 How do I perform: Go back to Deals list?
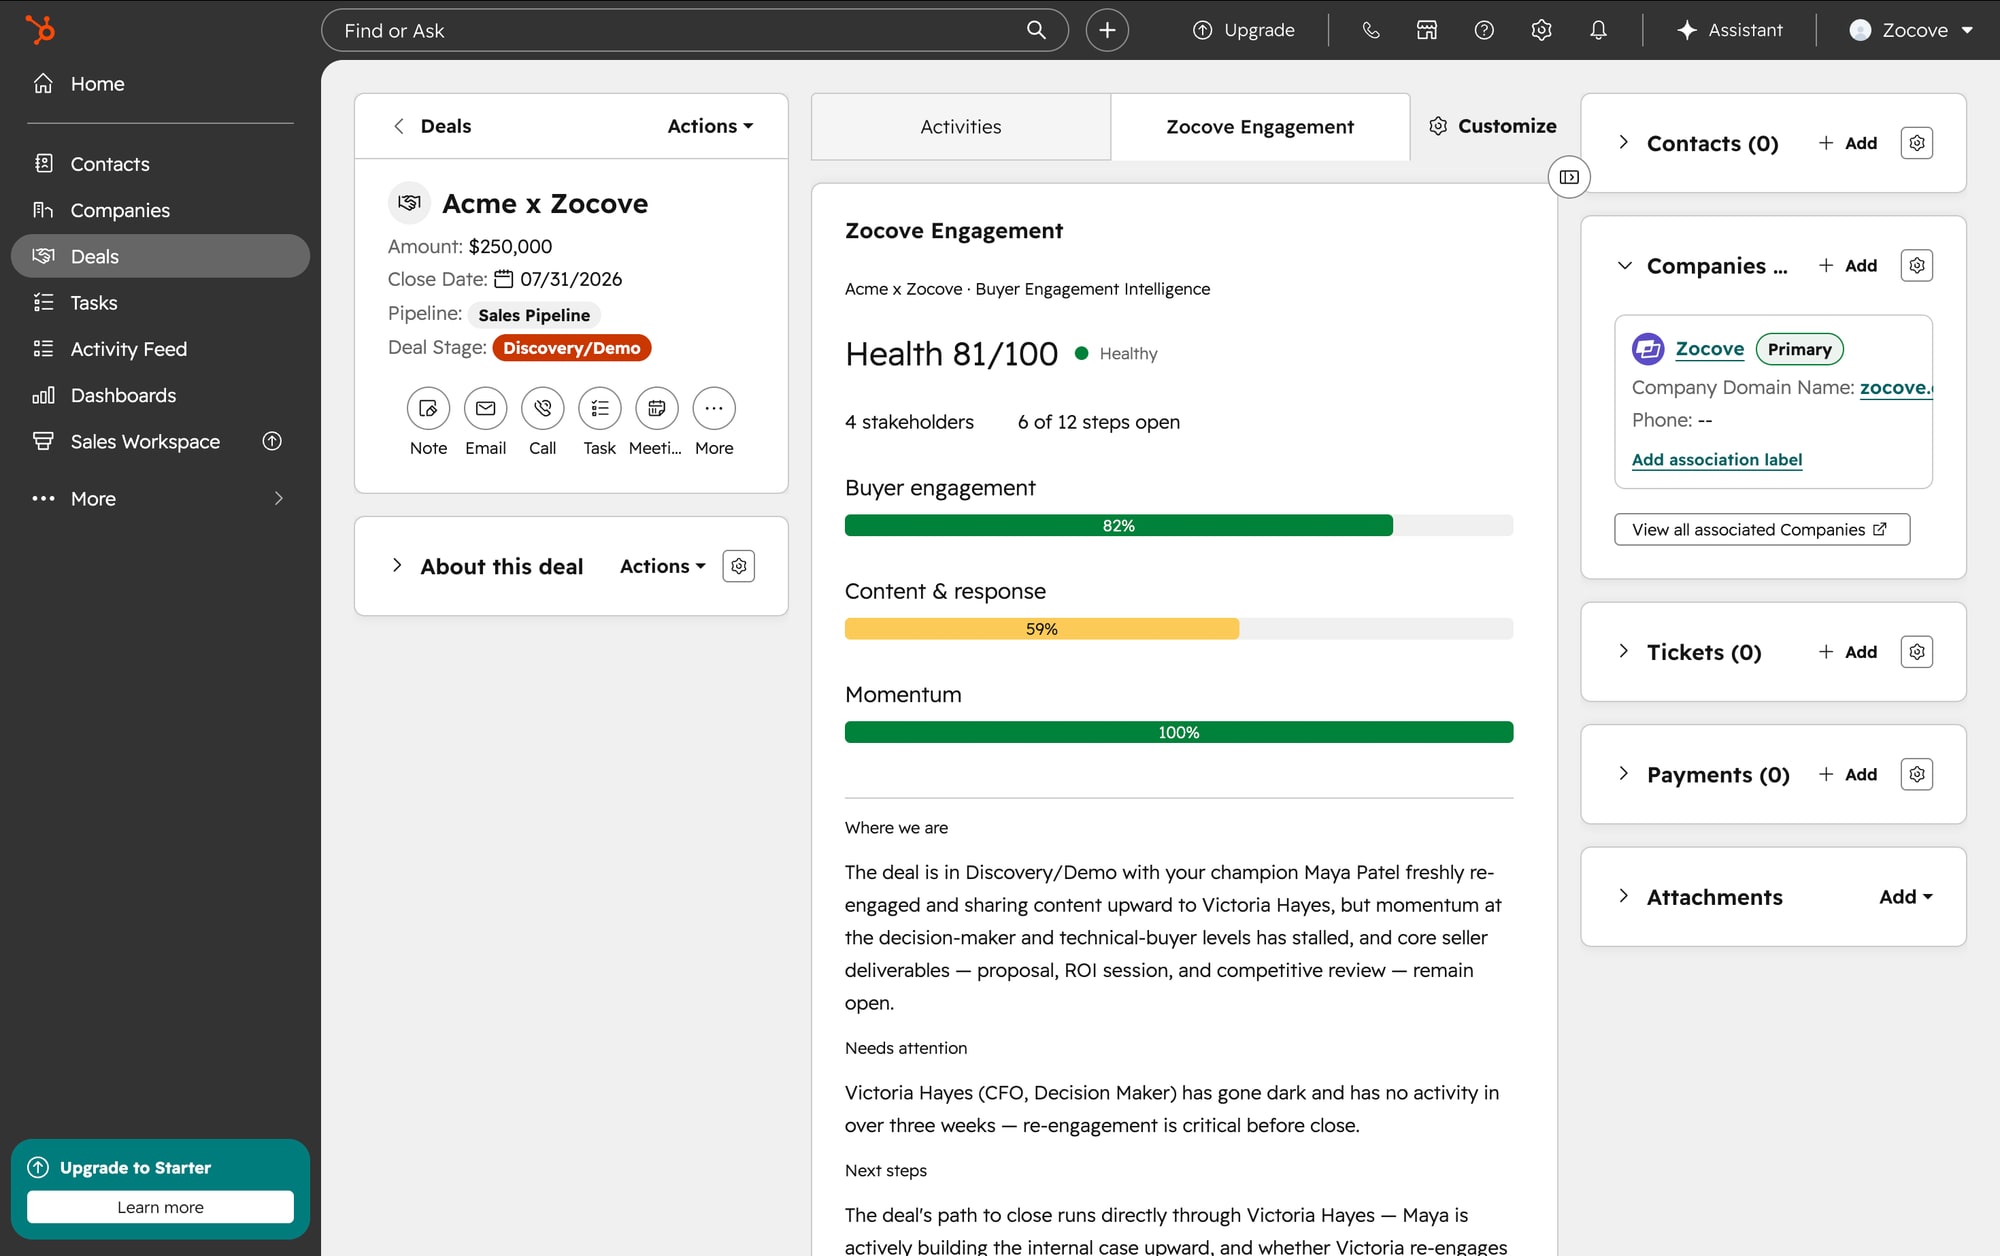432,126
